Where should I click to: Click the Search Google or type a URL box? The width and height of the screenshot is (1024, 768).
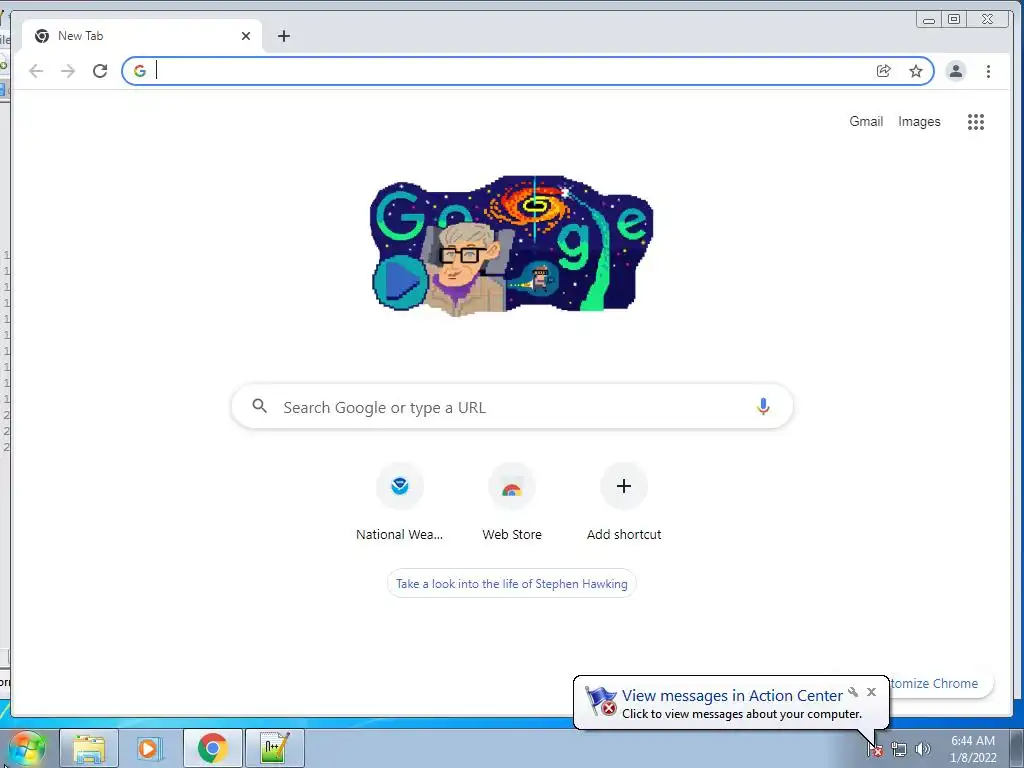512,406
